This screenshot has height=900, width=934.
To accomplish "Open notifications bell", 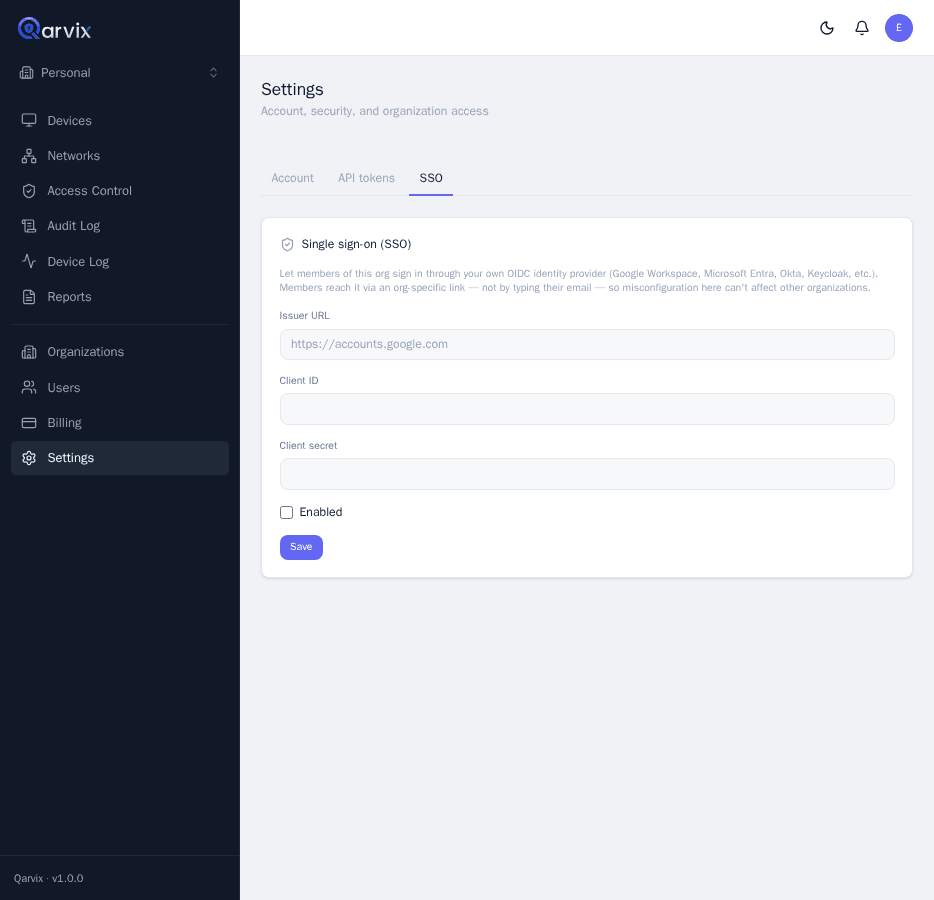I will point(862,28).
